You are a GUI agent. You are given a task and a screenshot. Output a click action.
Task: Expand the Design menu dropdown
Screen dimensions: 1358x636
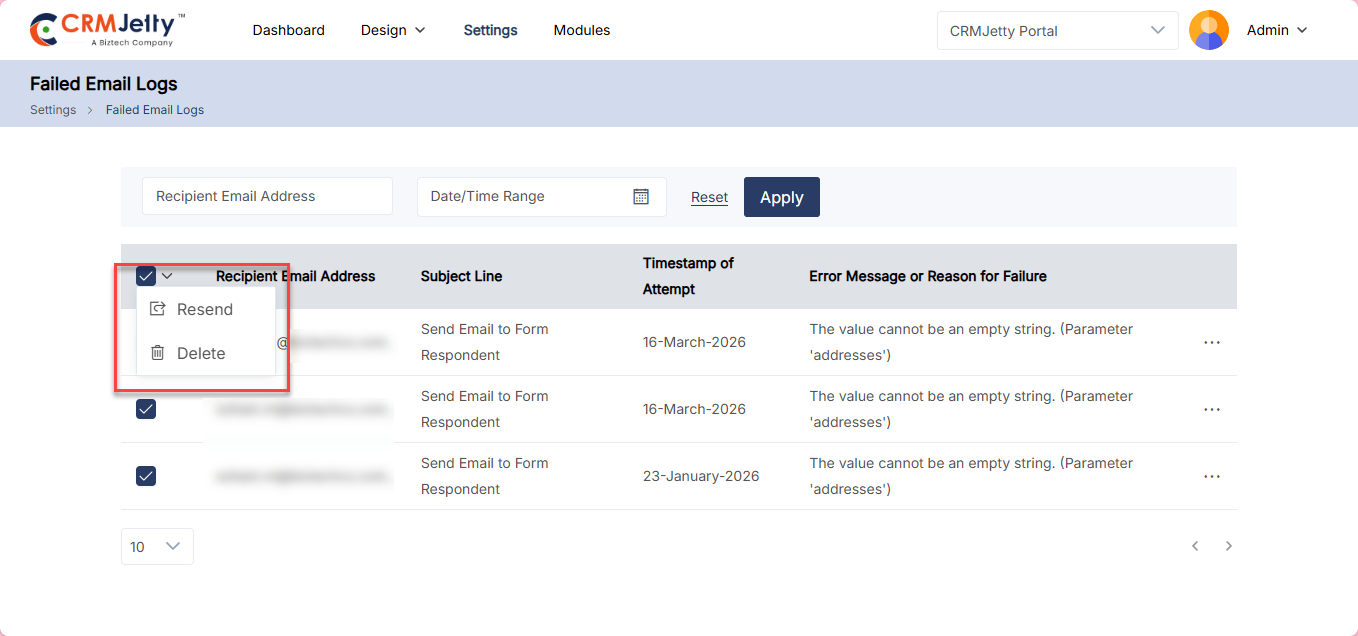point(393,30)
